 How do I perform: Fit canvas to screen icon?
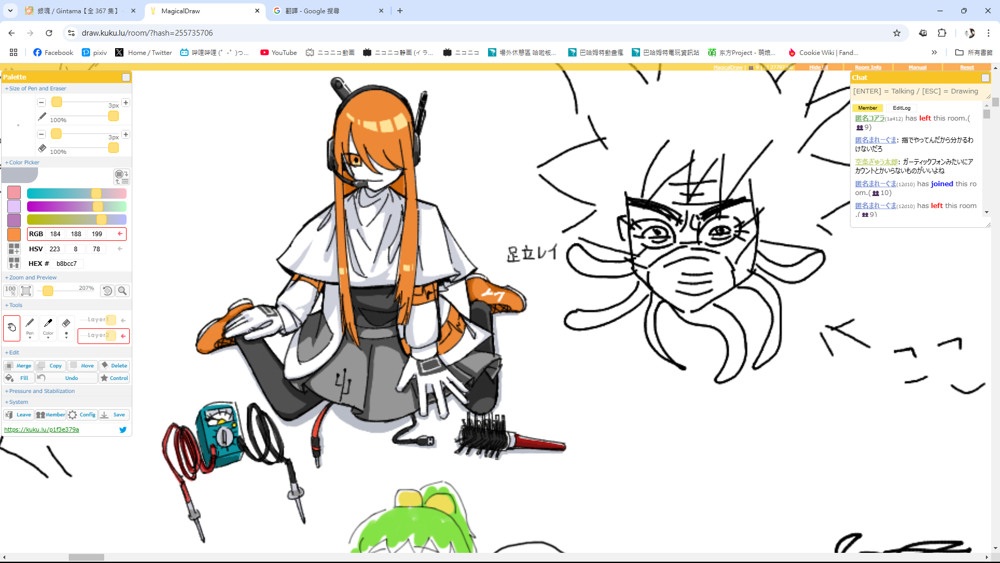click(26, 291)
